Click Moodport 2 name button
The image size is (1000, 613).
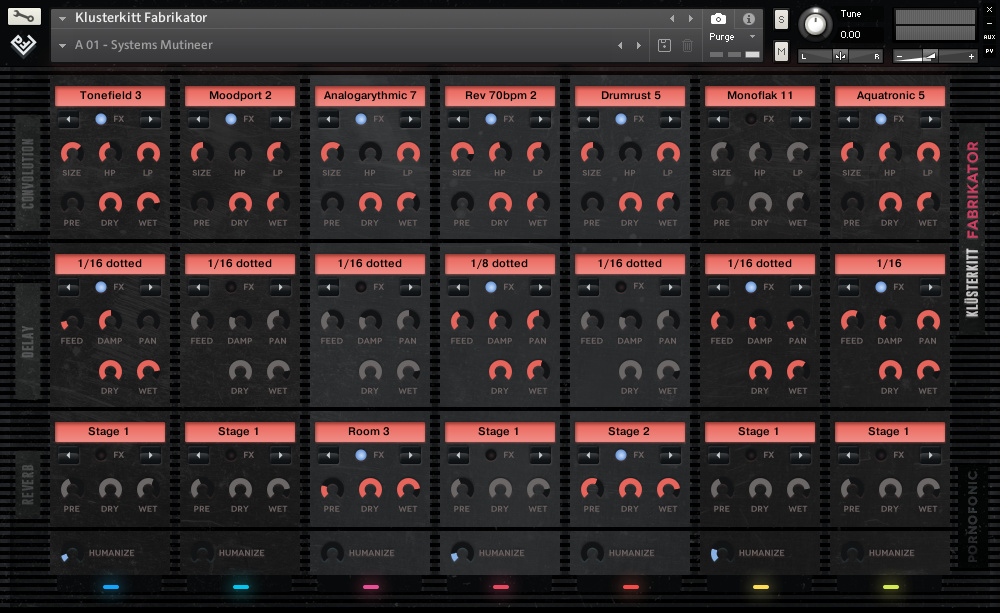click(240, 96)
